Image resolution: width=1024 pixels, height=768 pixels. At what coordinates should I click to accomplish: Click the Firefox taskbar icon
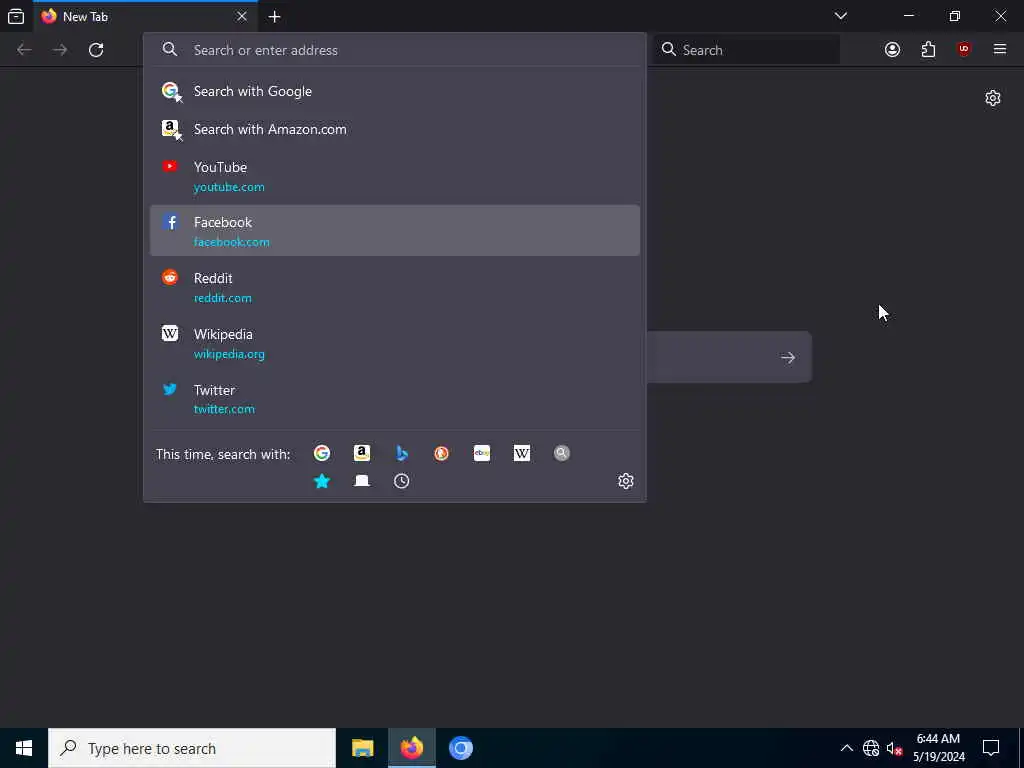(x=412, y=748)
